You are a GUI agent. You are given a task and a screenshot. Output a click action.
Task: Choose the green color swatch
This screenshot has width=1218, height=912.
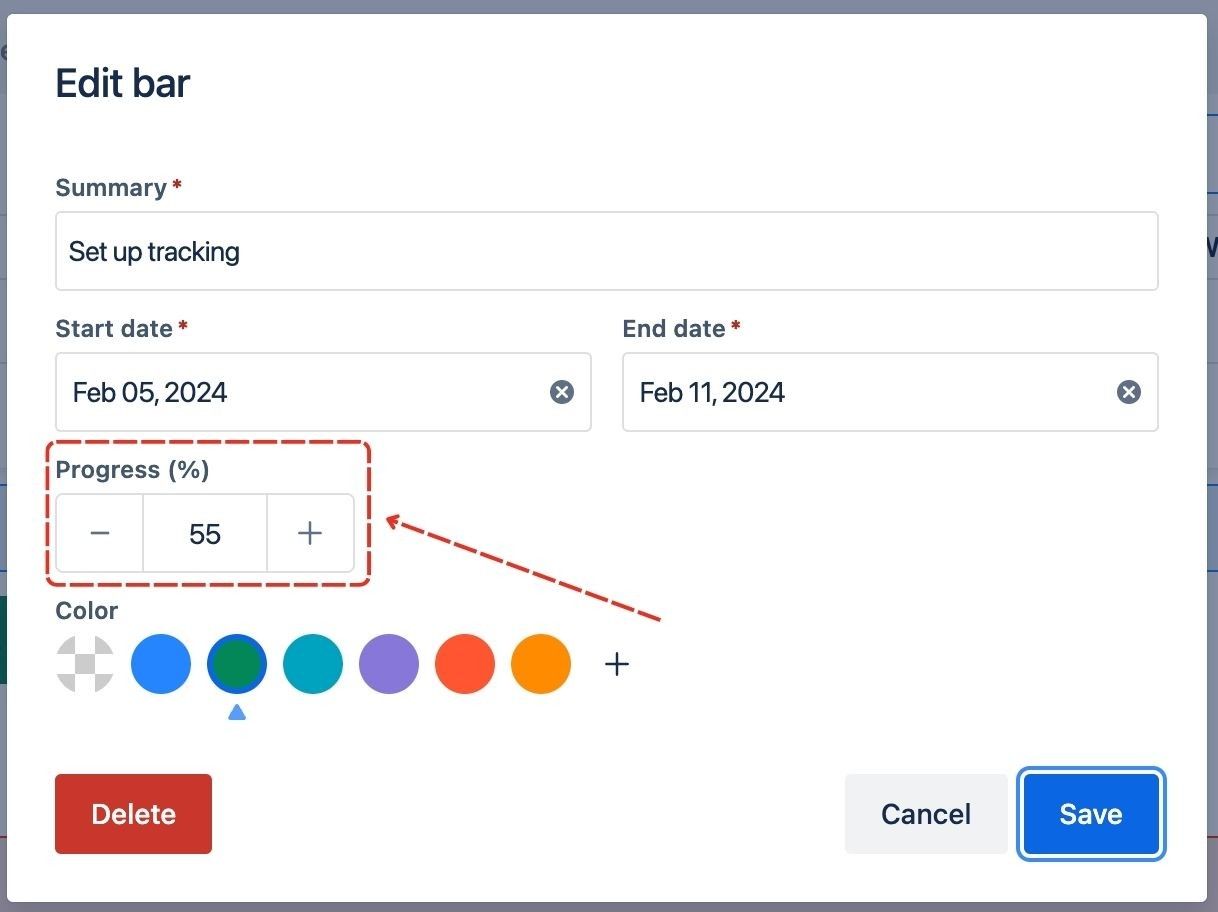coord(237,664)
